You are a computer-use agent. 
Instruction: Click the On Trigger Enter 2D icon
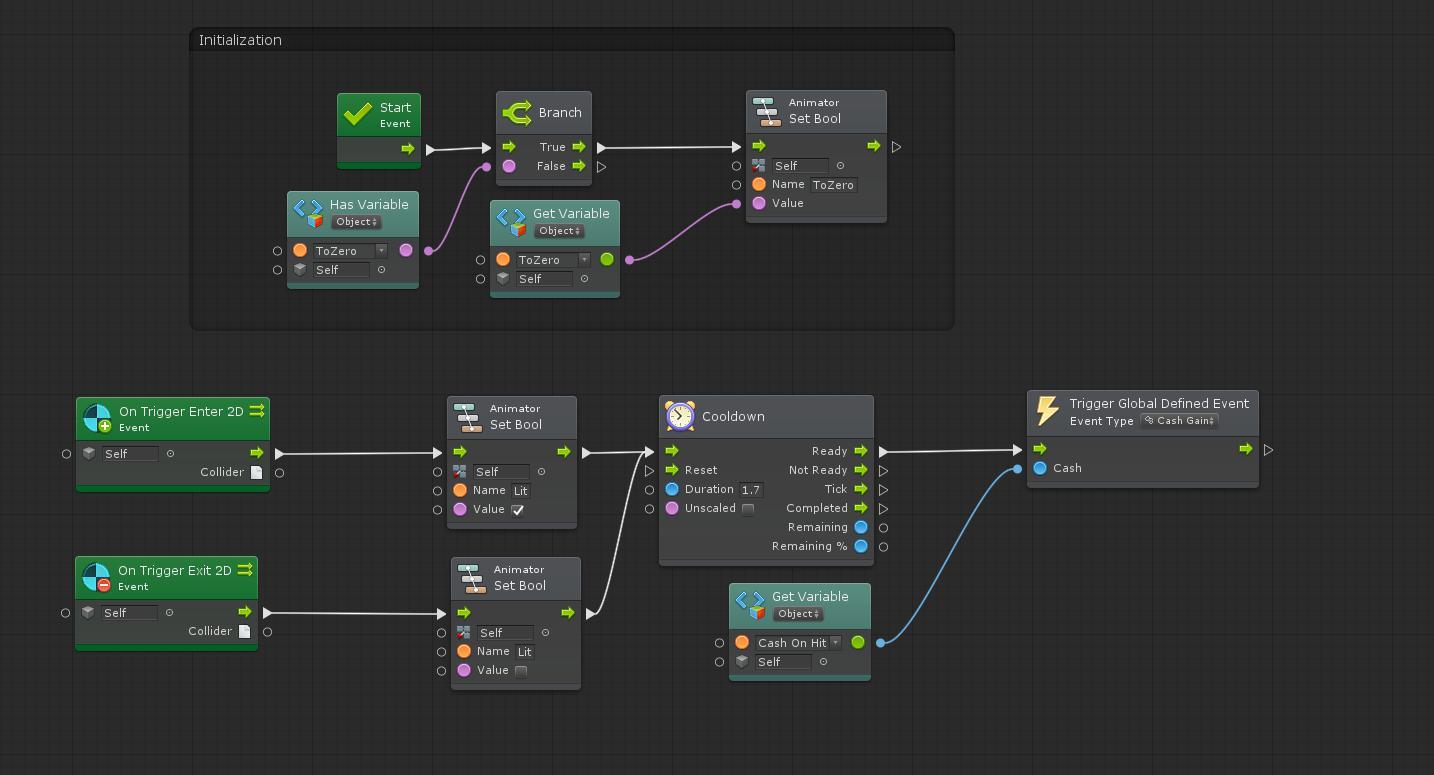point(97,418)
